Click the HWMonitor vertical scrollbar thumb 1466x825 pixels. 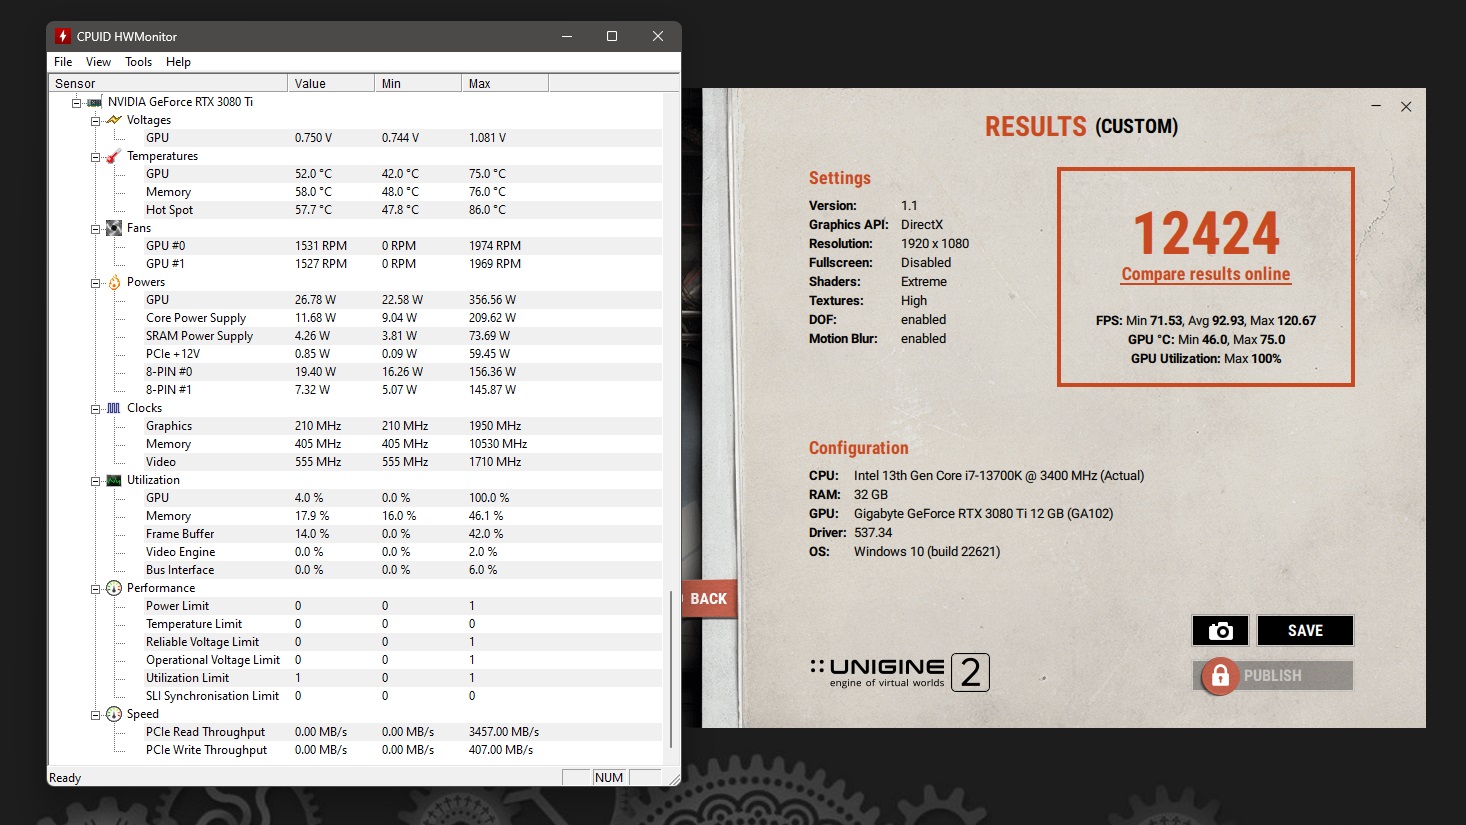click(x=670, y=668)
